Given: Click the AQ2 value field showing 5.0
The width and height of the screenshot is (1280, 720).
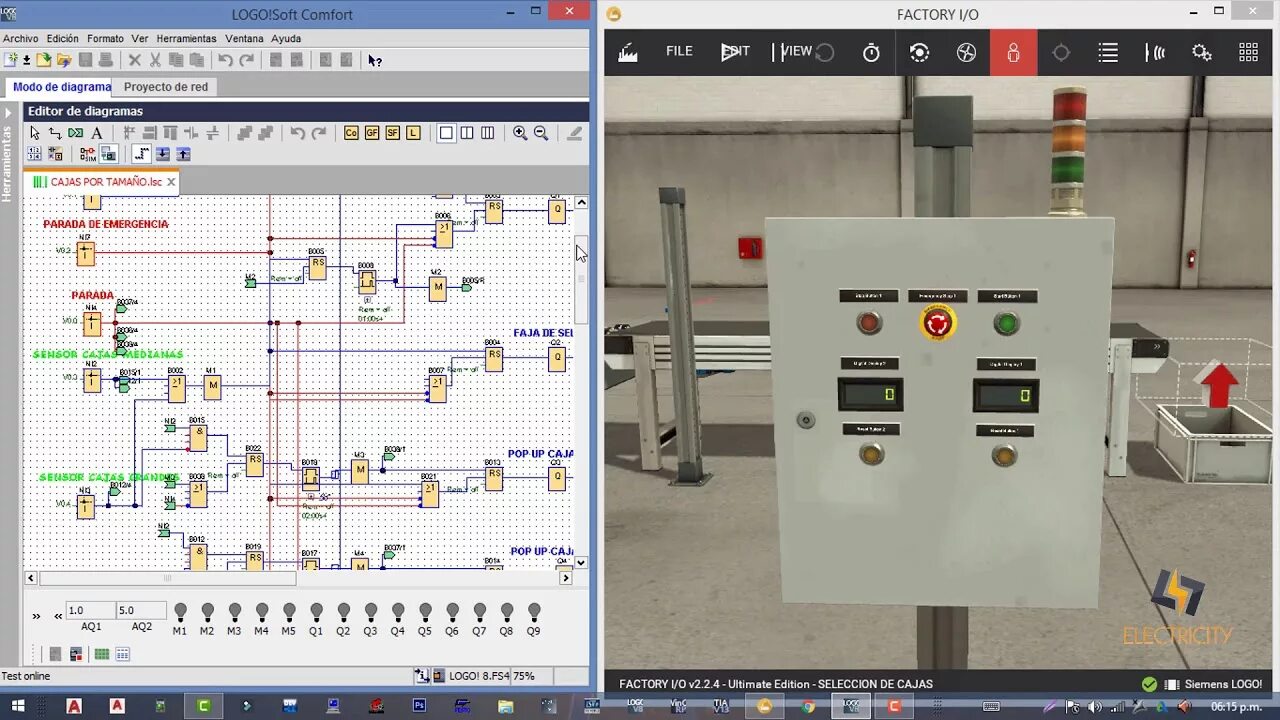Looking at the screenshot, I should [141, 610].
